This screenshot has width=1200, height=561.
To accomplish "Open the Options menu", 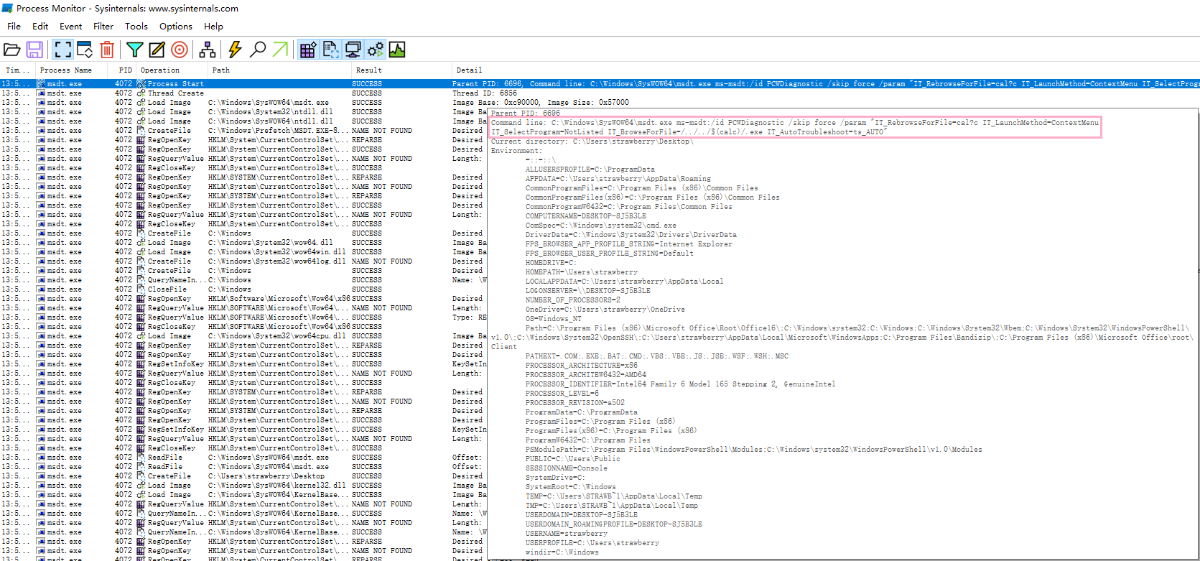I will click(x=176, y=26).
